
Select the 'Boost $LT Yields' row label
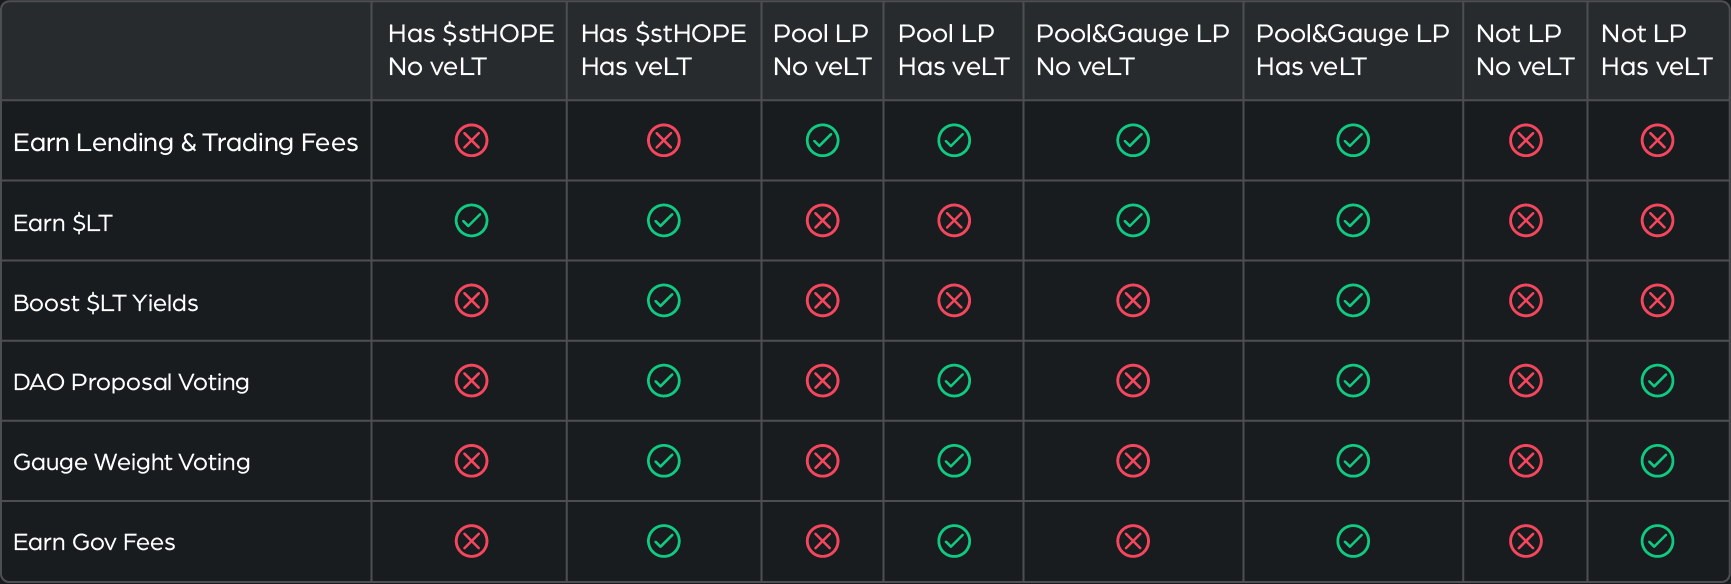(106, 303)
